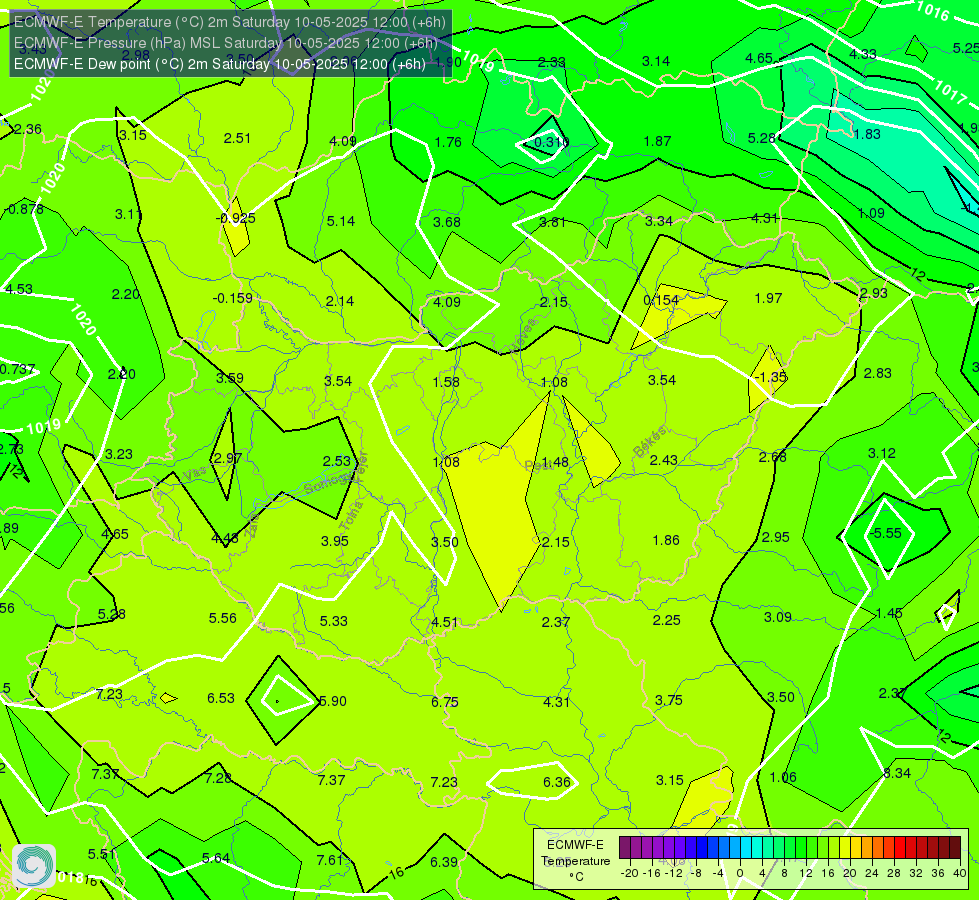Click the Heves county label
The height and width of the screenshot is (900, 979).
click(523, 335)
